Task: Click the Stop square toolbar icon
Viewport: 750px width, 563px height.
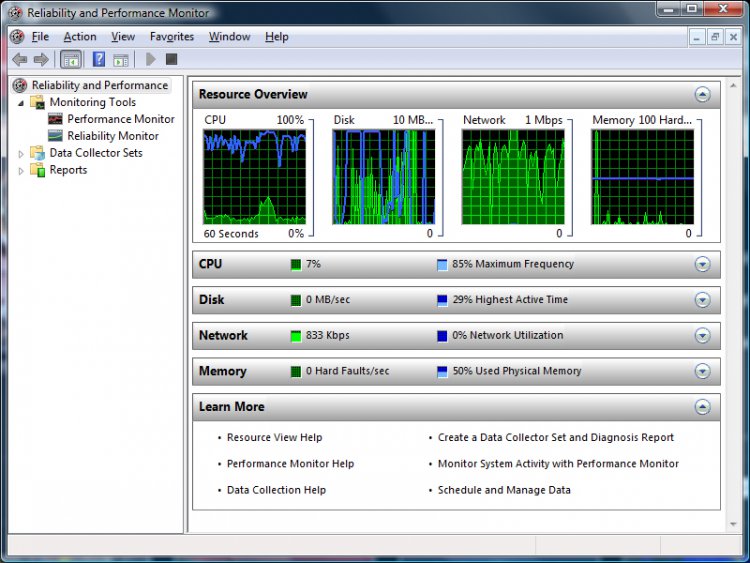Action: [171, 59]
